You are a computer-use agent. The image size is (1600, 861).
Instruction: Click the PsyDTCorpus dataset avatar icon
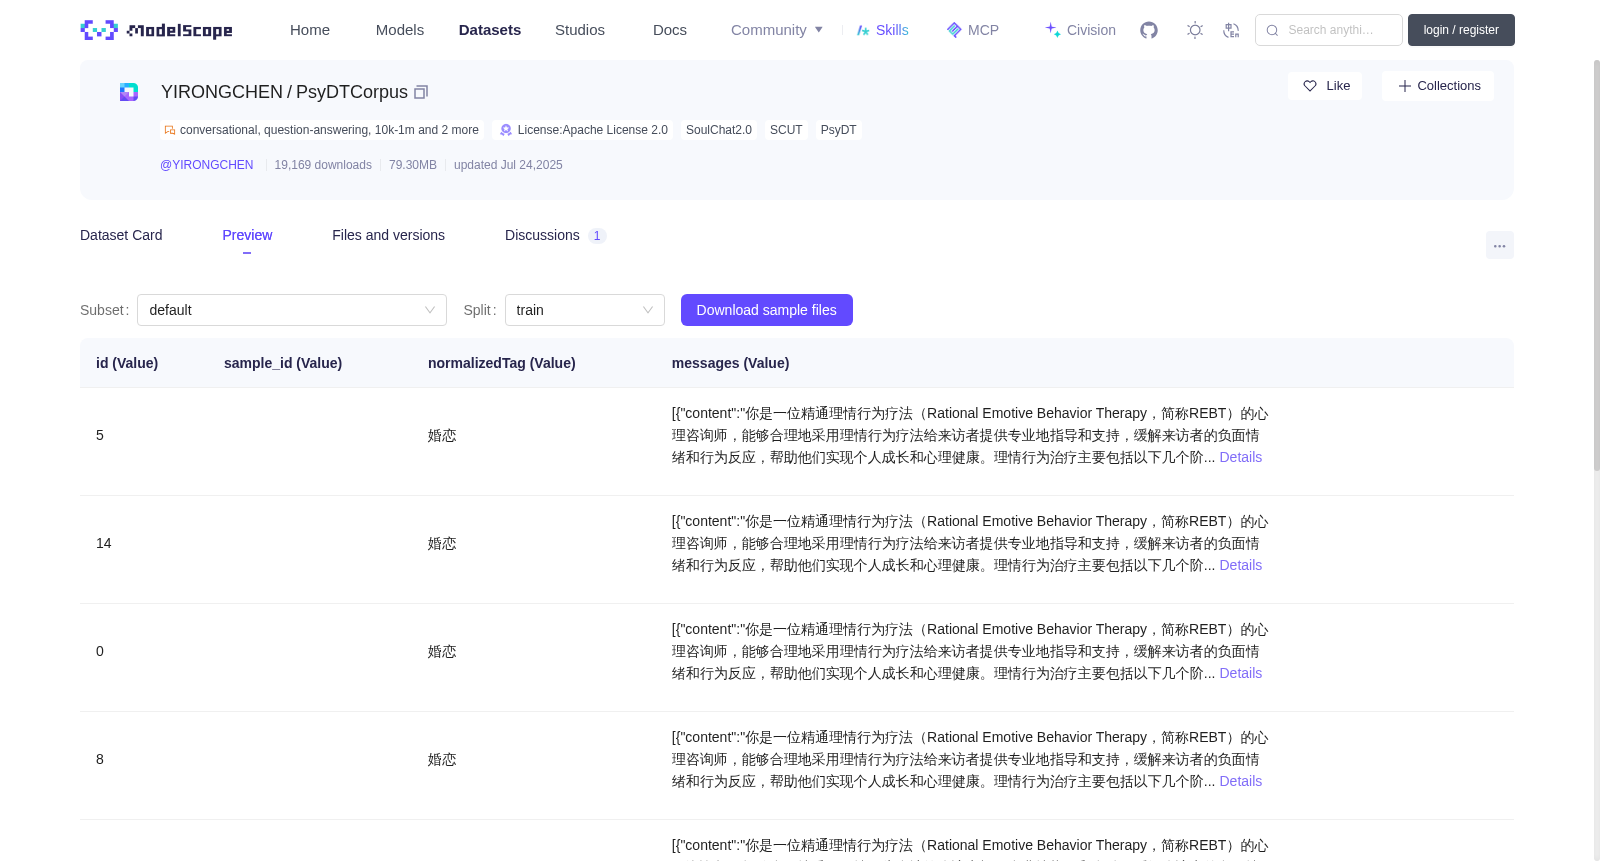pos(129,92)
